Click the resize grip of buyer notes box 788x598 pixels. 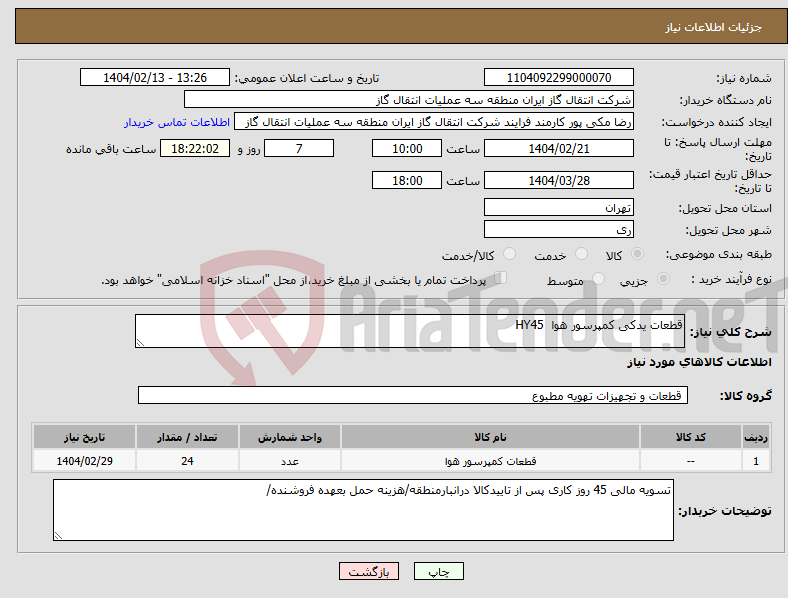tap(58, 536)
